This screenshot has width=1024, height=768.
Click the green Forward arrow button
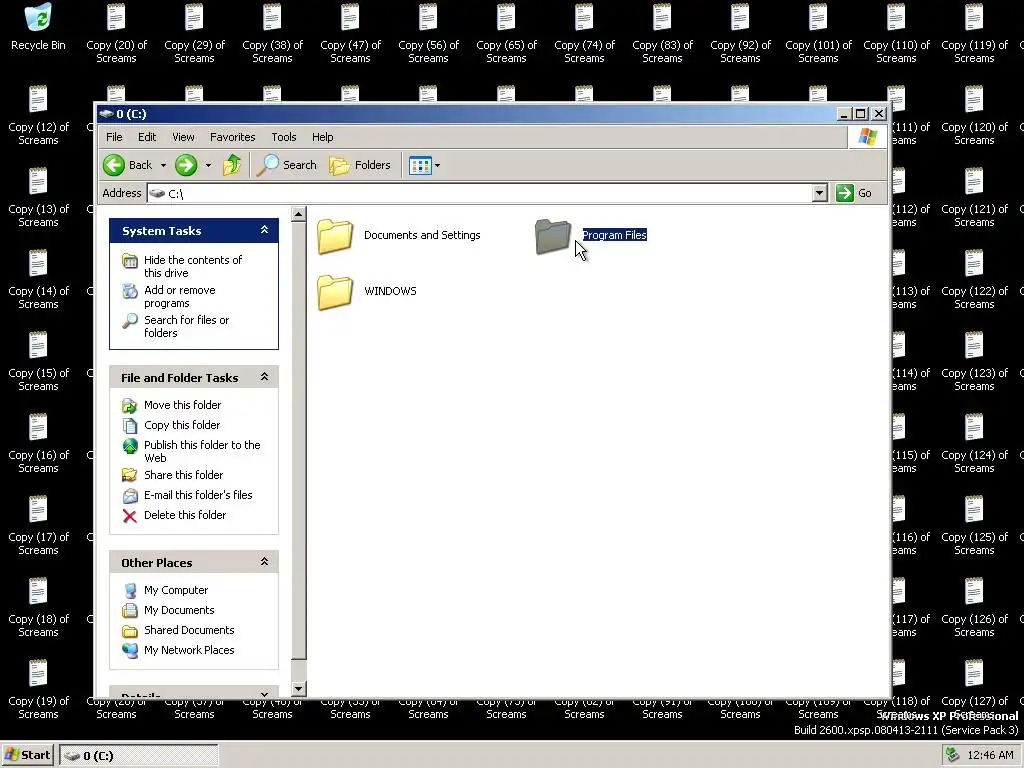(x=186, y=165)
